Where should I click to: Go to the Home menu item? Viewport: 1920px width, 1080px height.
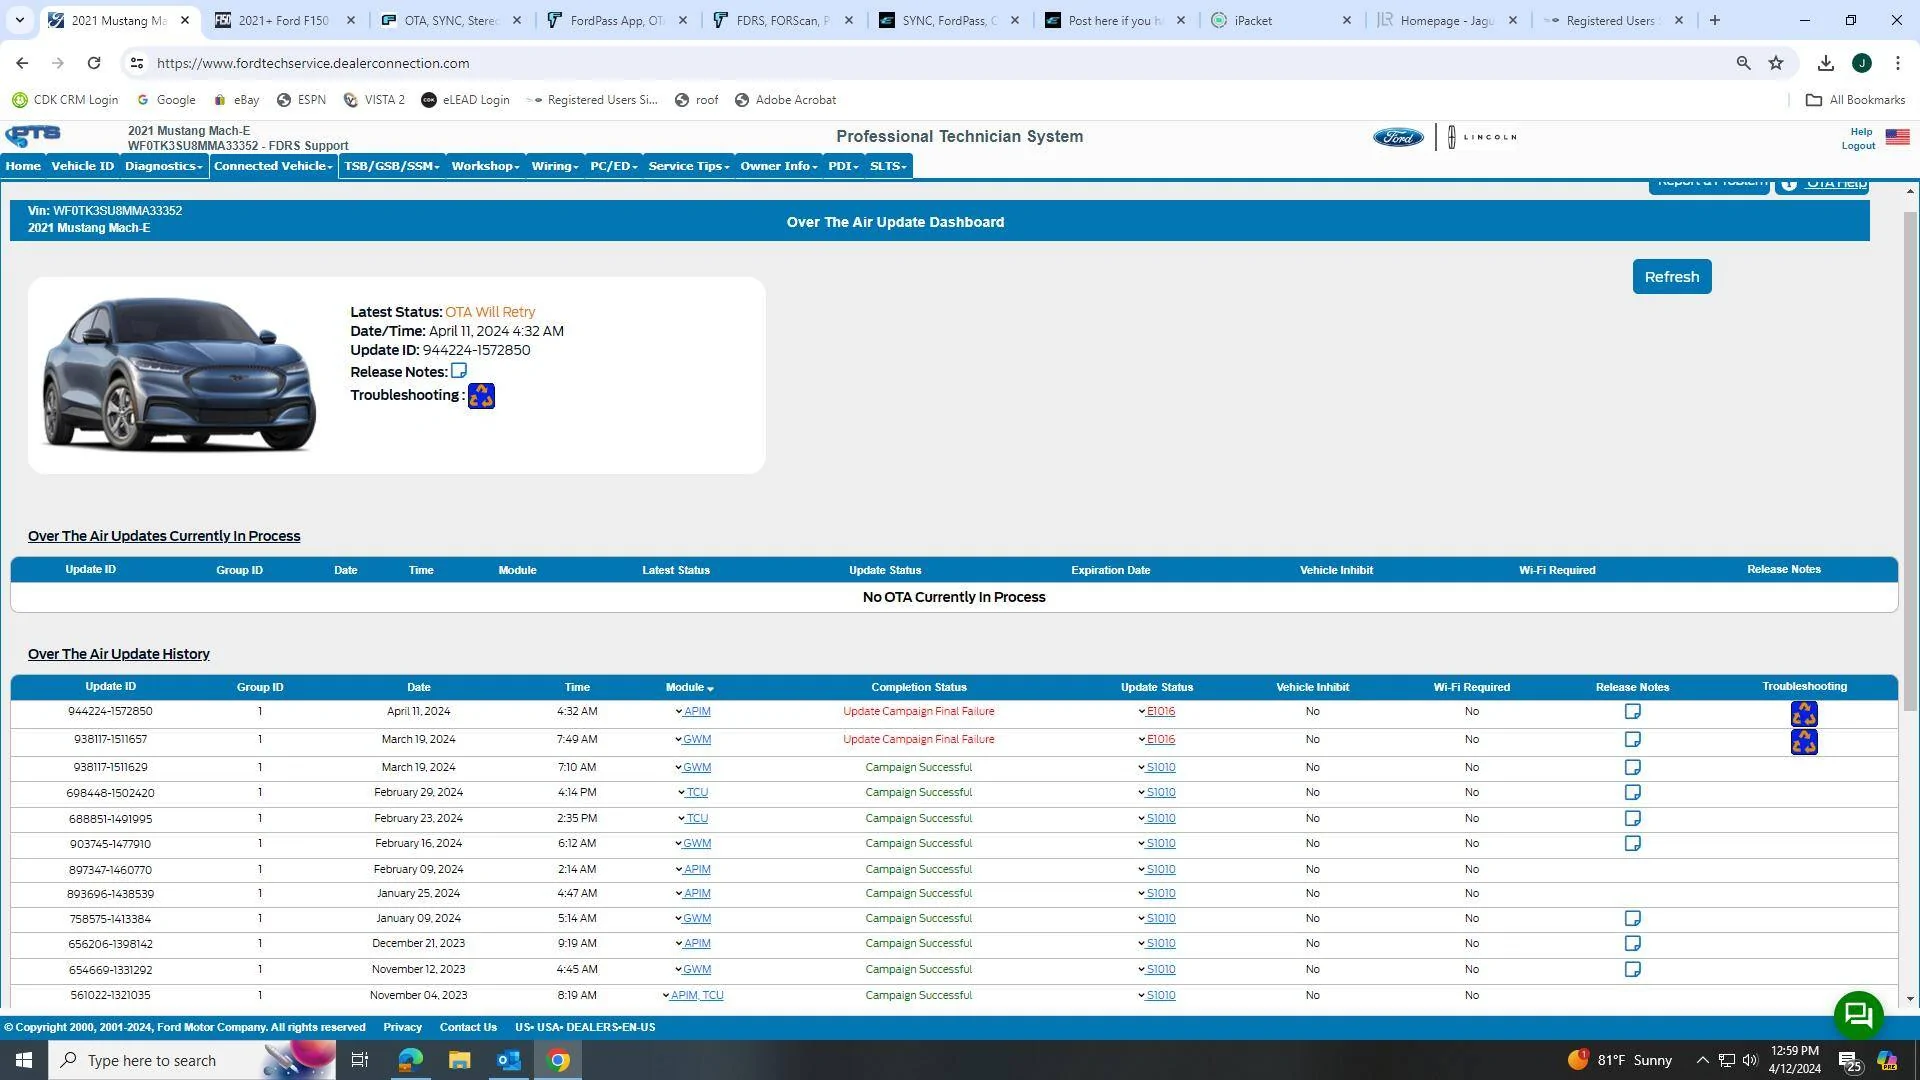(x=23, y=166)
